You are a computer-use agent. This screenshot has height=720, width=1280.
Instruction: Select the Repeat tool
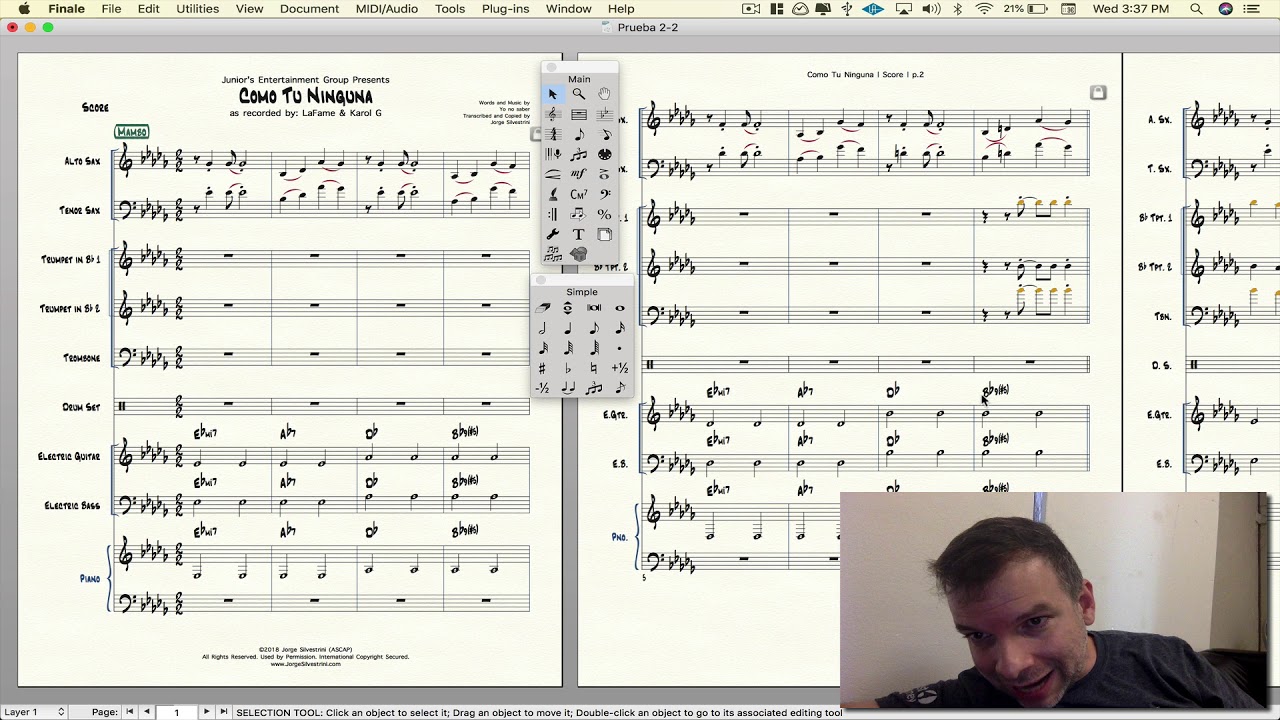[x=553, y=214]
